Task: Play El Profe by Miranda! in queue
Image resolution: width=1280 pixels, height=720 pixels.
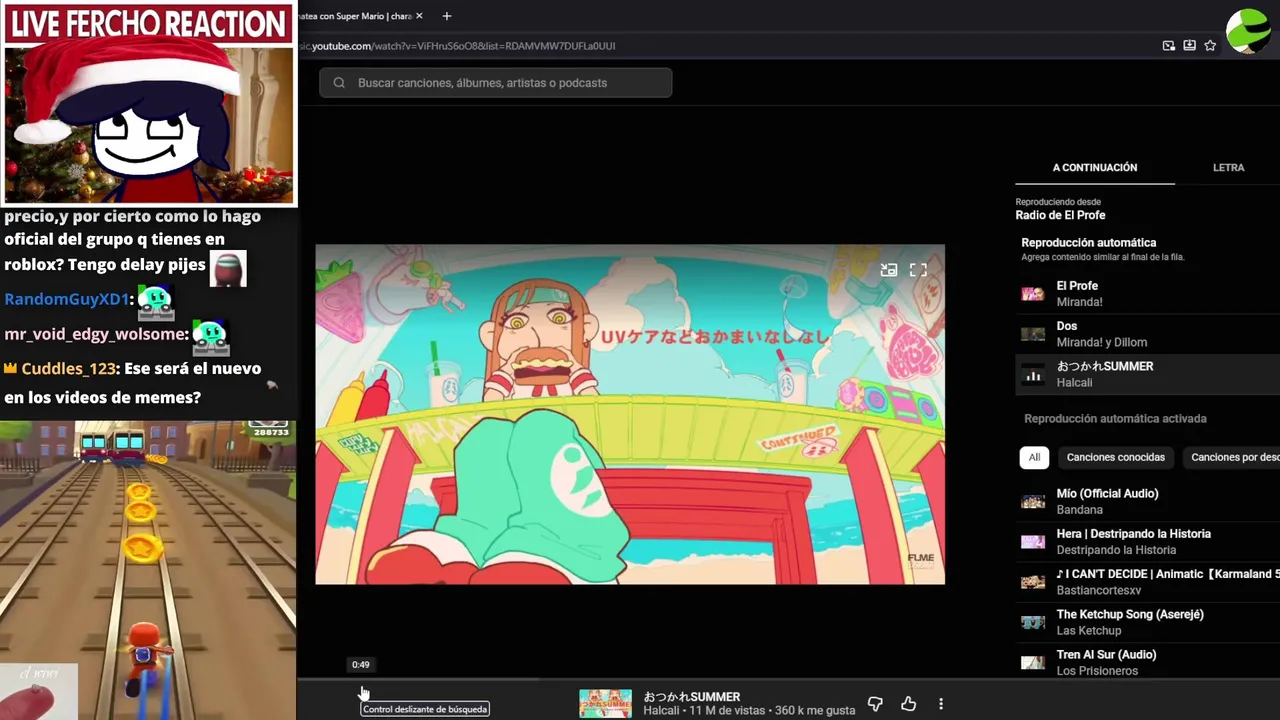Action: point(1148,294)
